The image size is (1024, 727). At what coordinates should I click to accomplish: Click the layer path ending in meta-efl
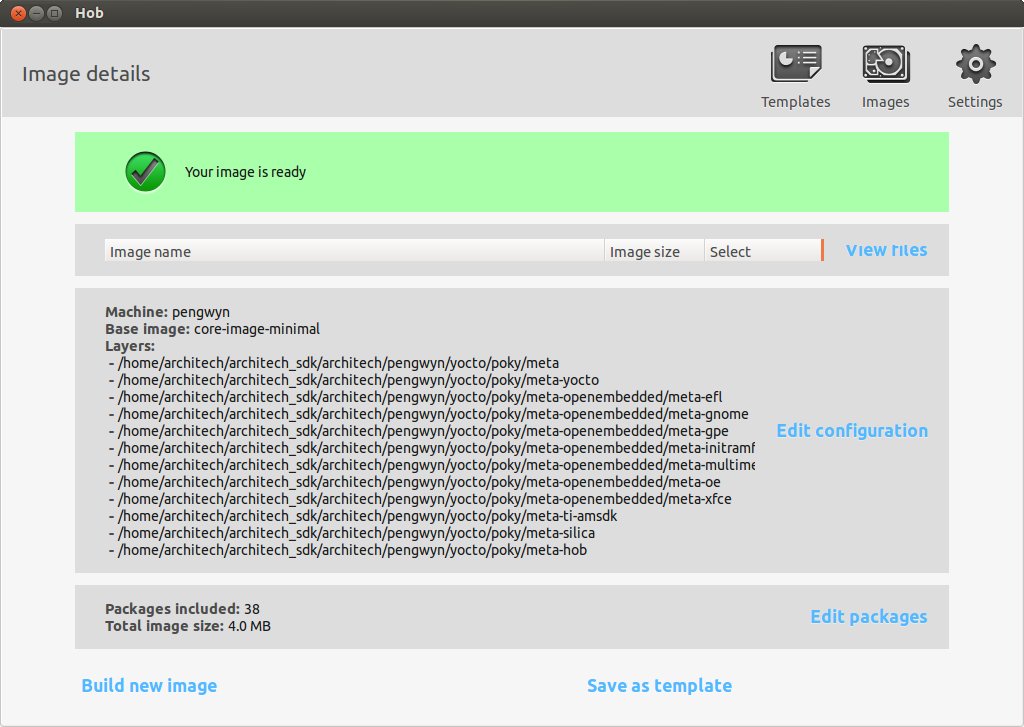pyautogui.click(x=415, y=396)
